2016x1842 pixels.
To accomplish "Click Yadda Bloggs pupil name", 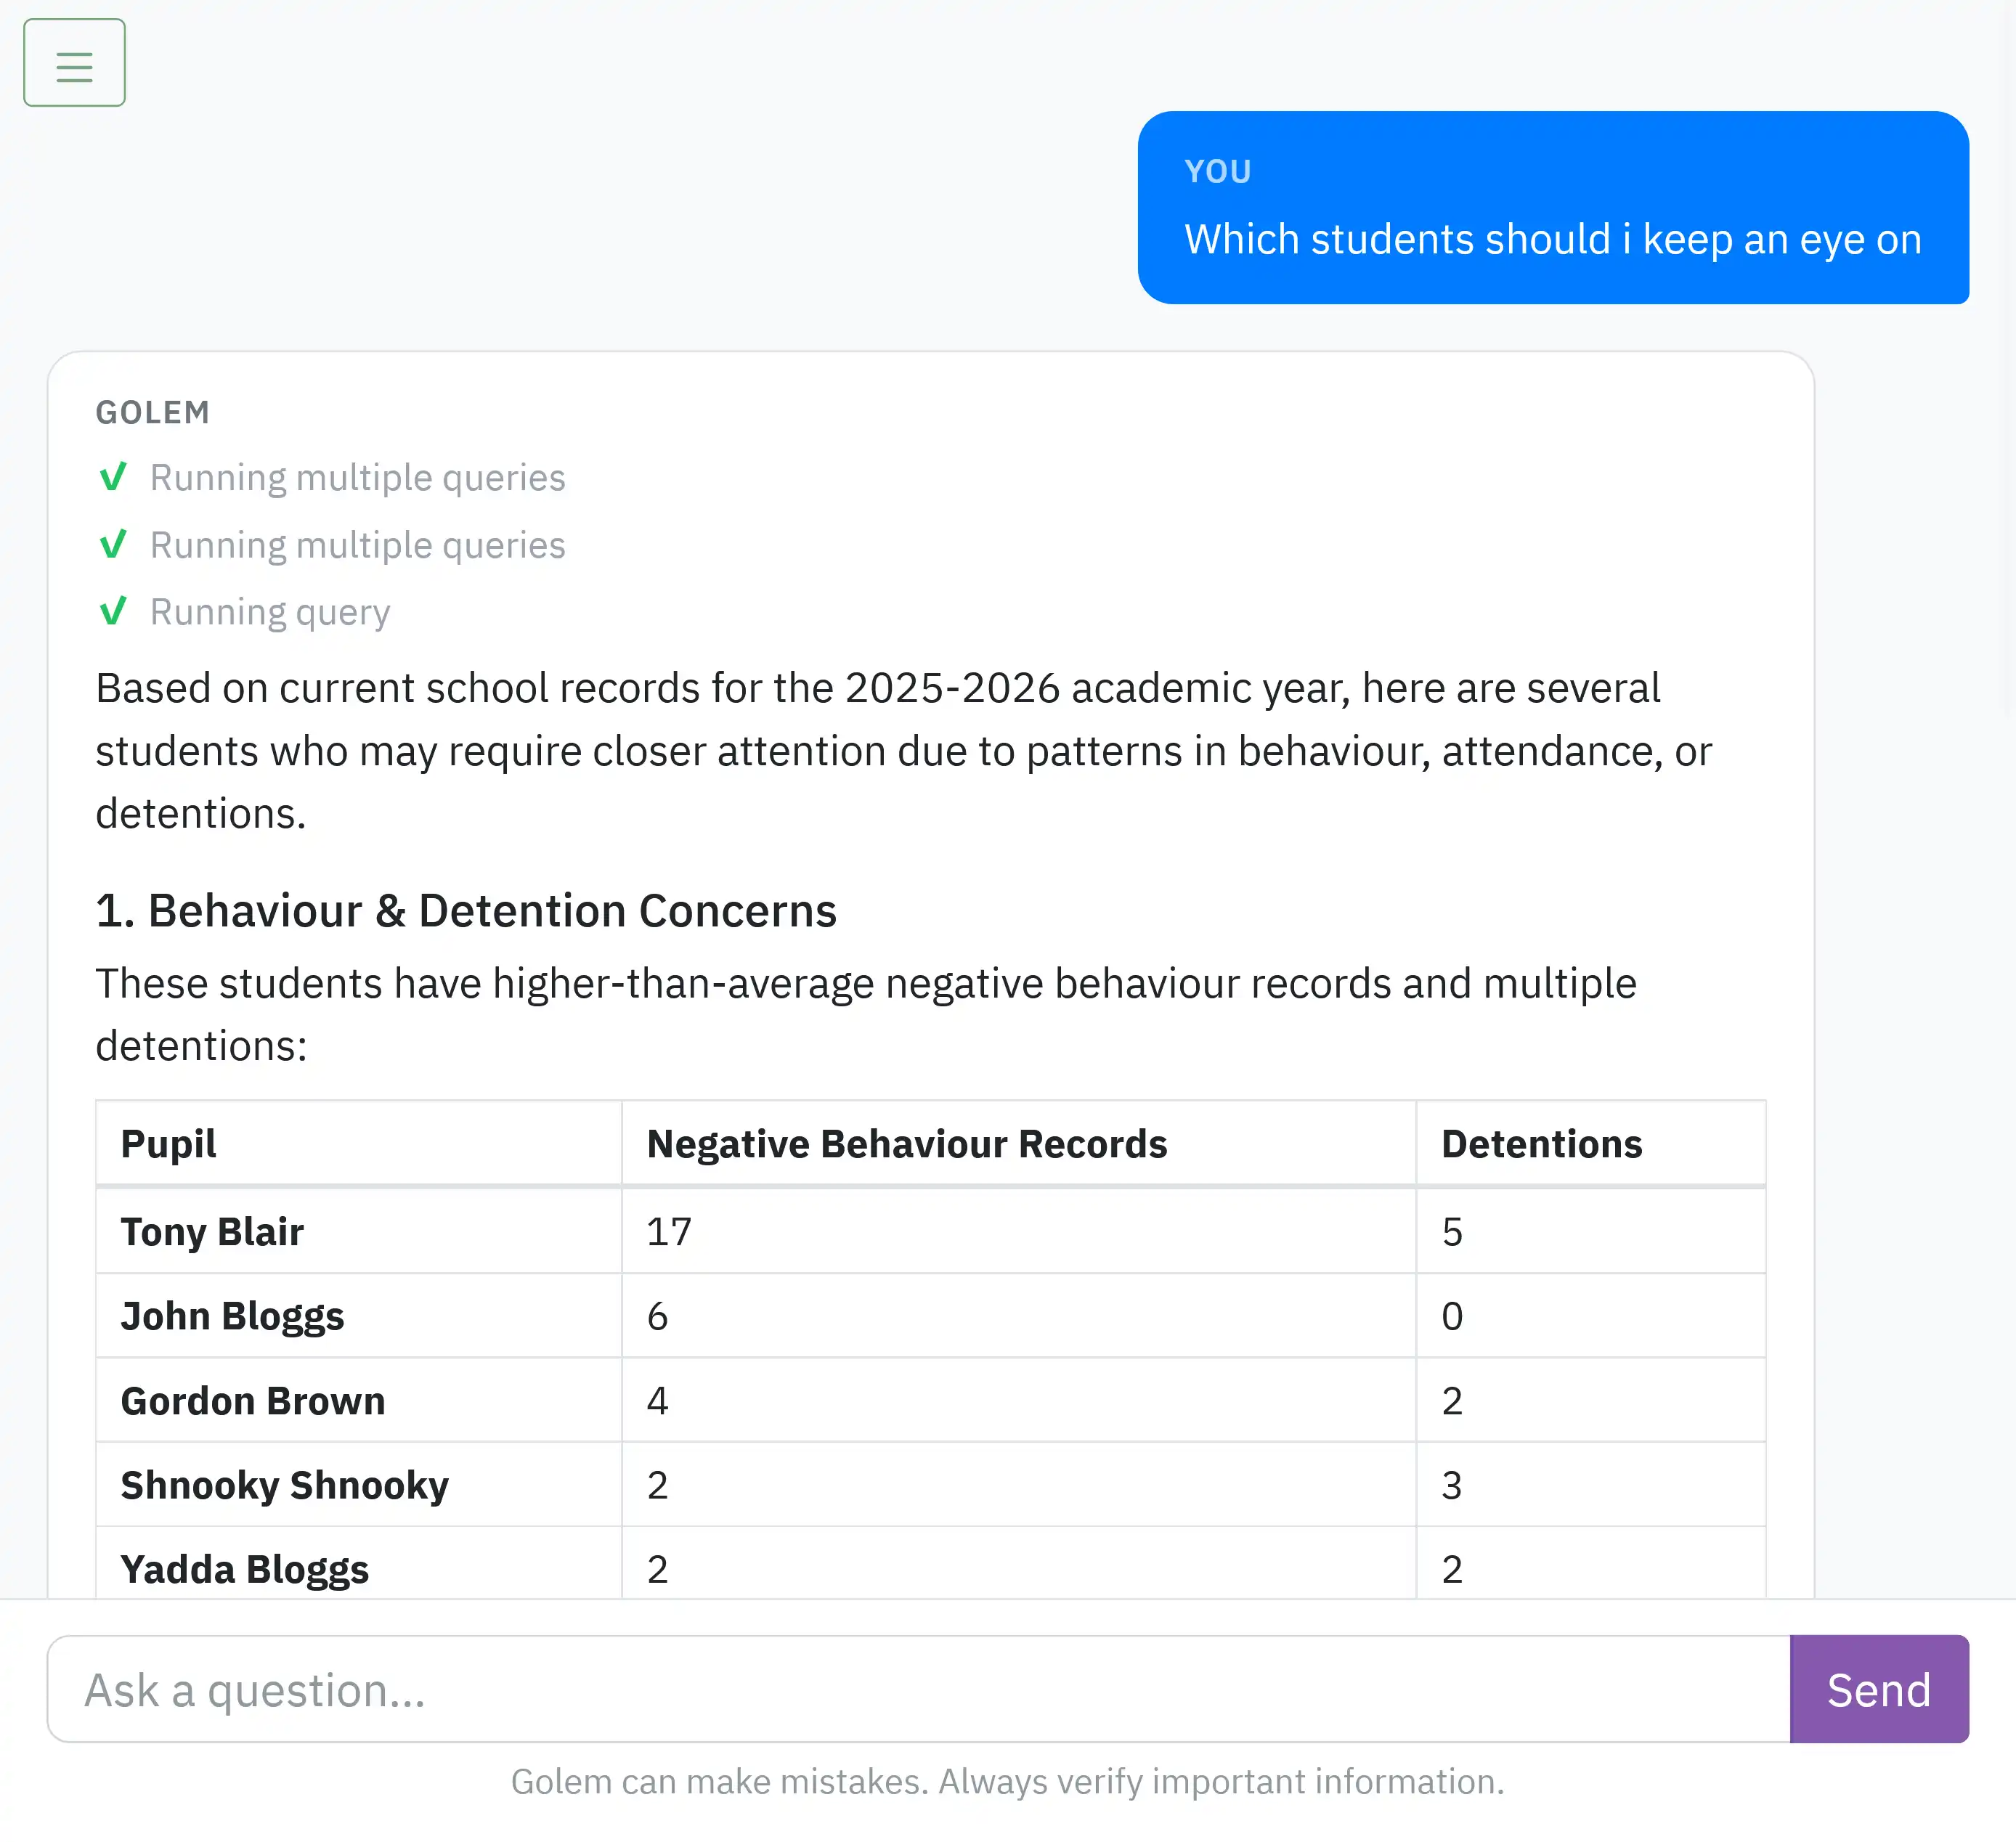I will click(244, 1568).
